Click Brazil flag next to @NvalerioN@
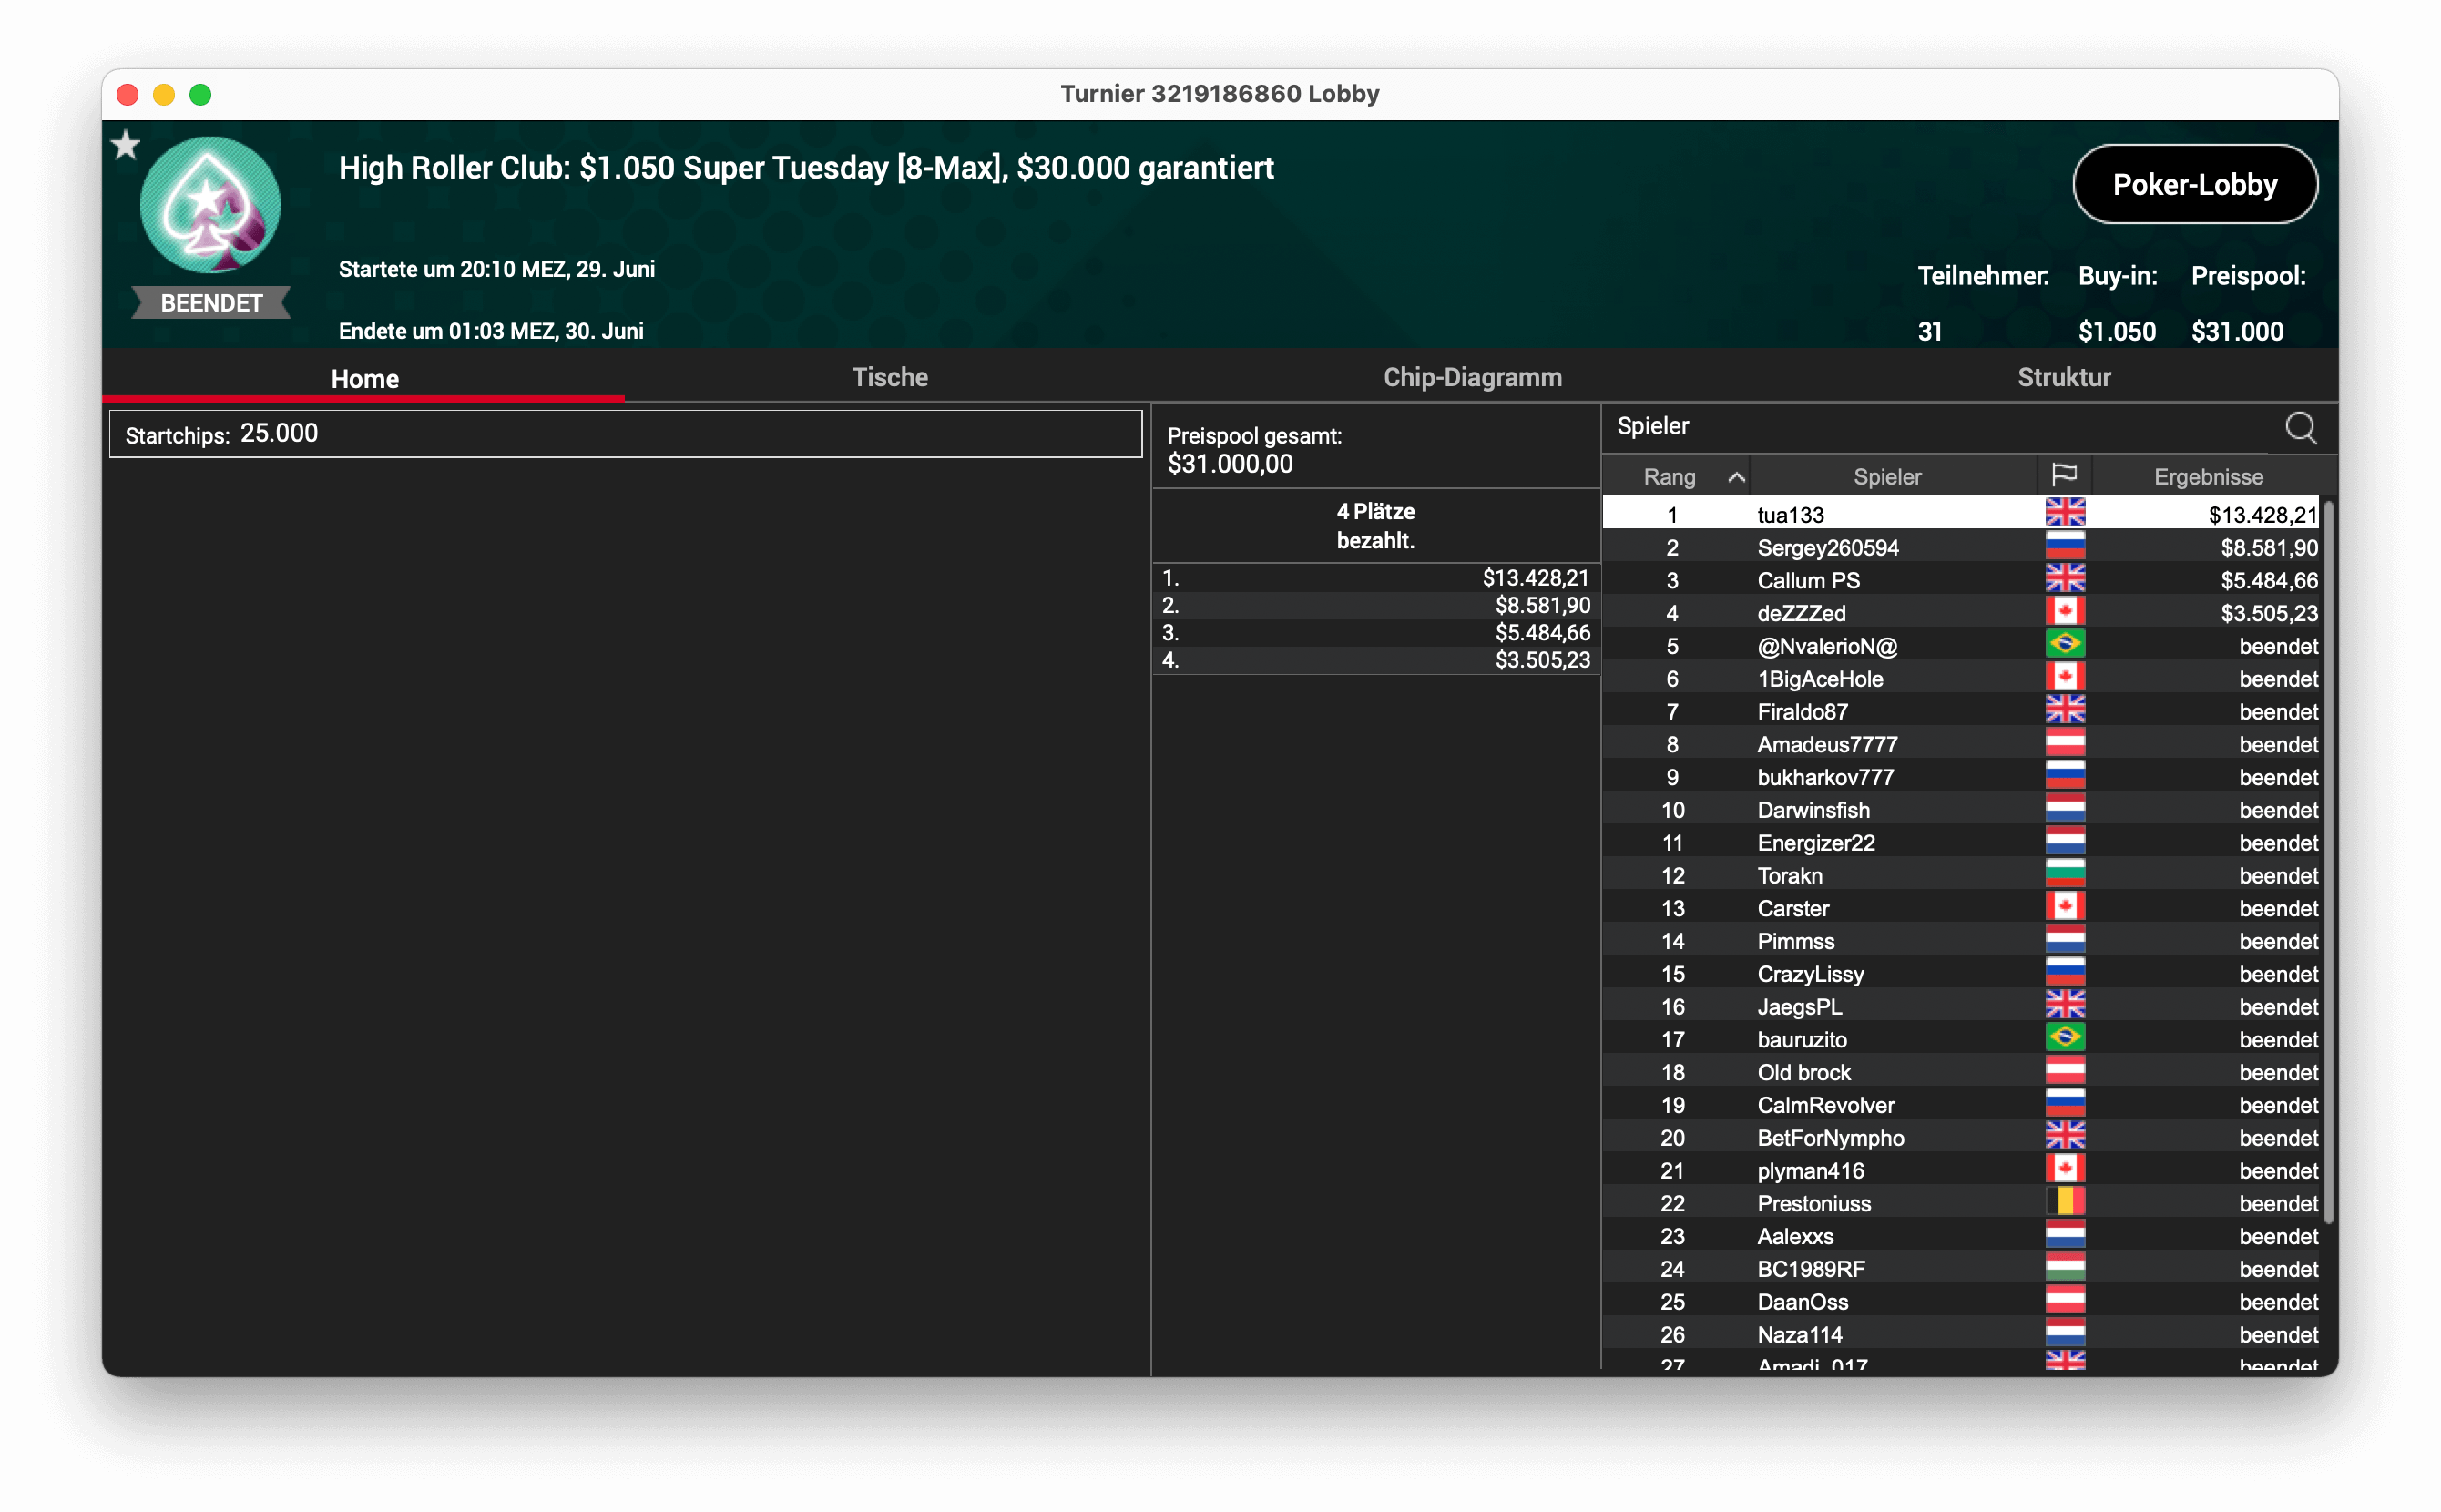The image size is (2441, 1512). click(x=2064, y=645)
